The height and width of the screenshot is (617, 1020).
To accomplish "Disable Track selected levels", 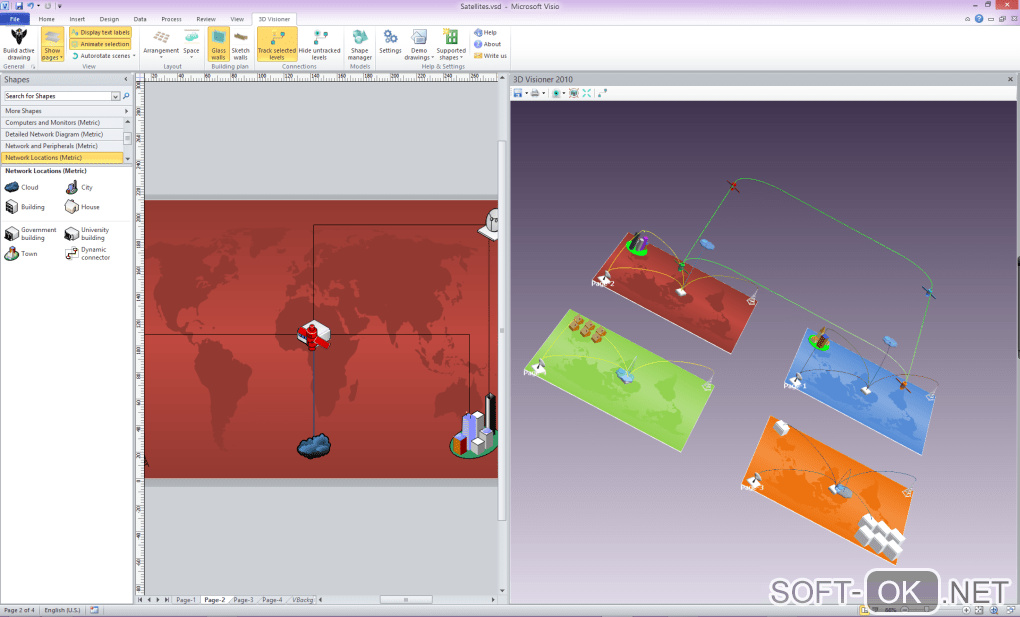I will 277,46.
